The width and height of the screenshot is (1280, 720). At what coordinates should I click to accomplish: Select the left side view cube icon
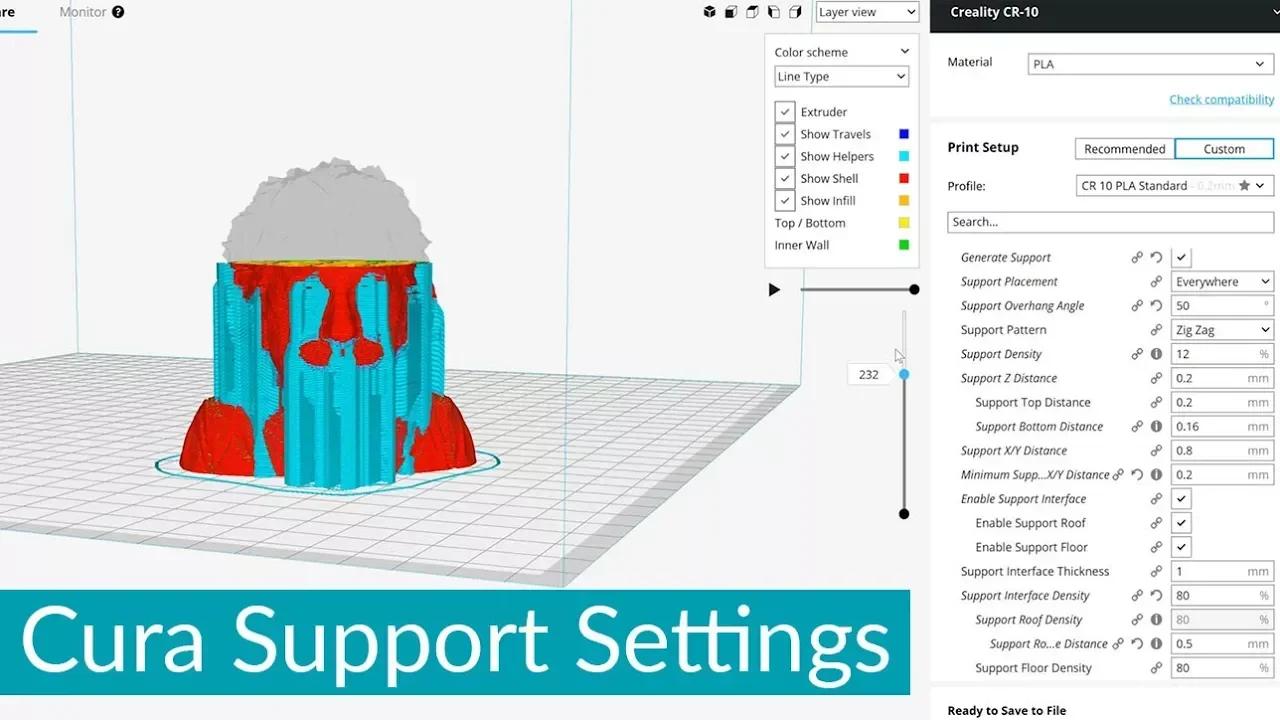pyautogui.click(x=773, y=12)
